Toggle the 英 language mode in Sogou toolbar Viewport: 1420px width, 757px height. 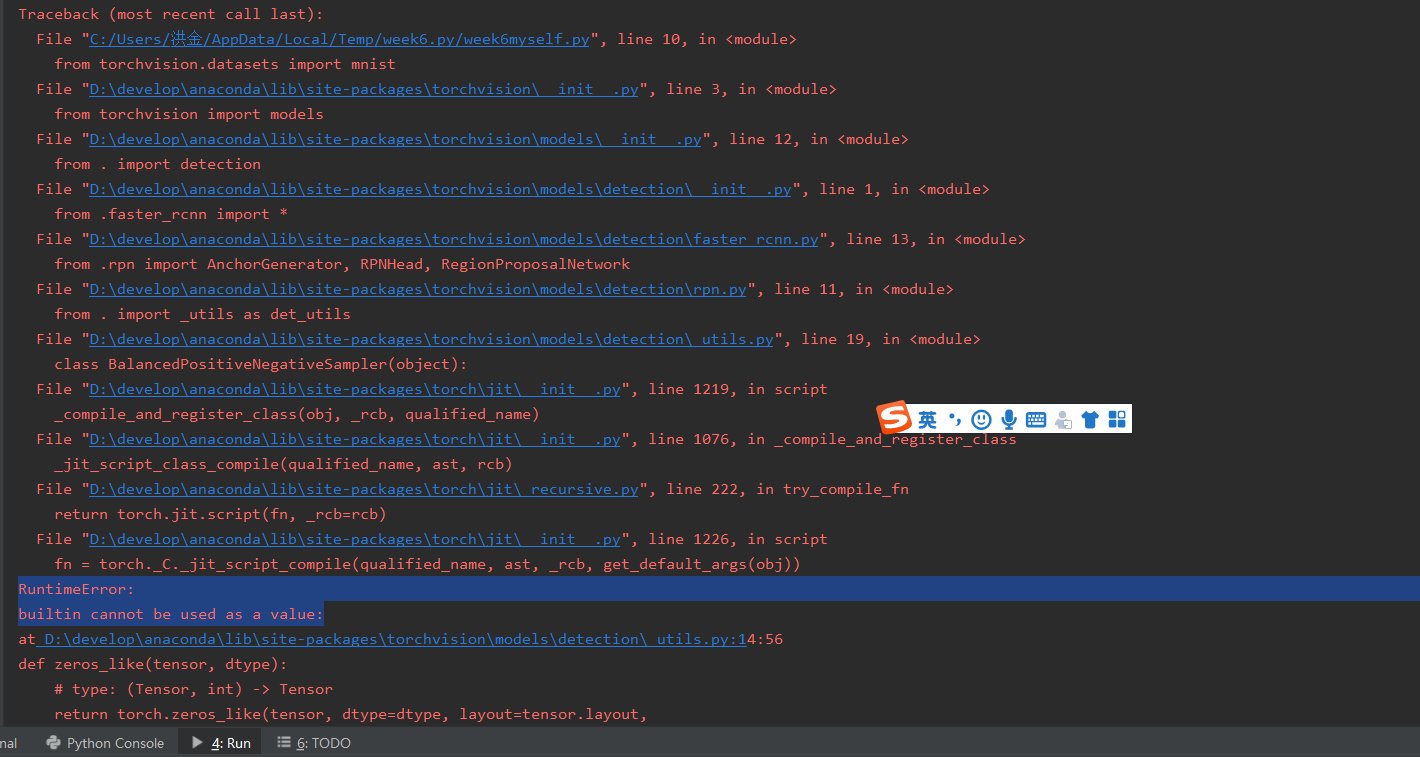tap(928, 420)
